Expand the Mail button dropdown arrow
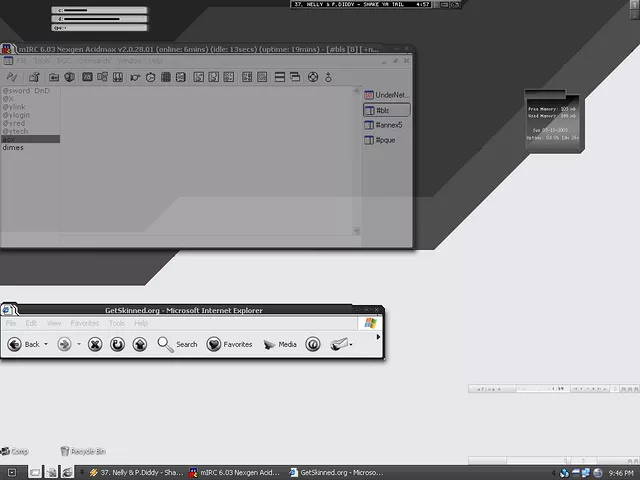Image resolution: width=640 pixels, height=480 pixels. point(353,344)
